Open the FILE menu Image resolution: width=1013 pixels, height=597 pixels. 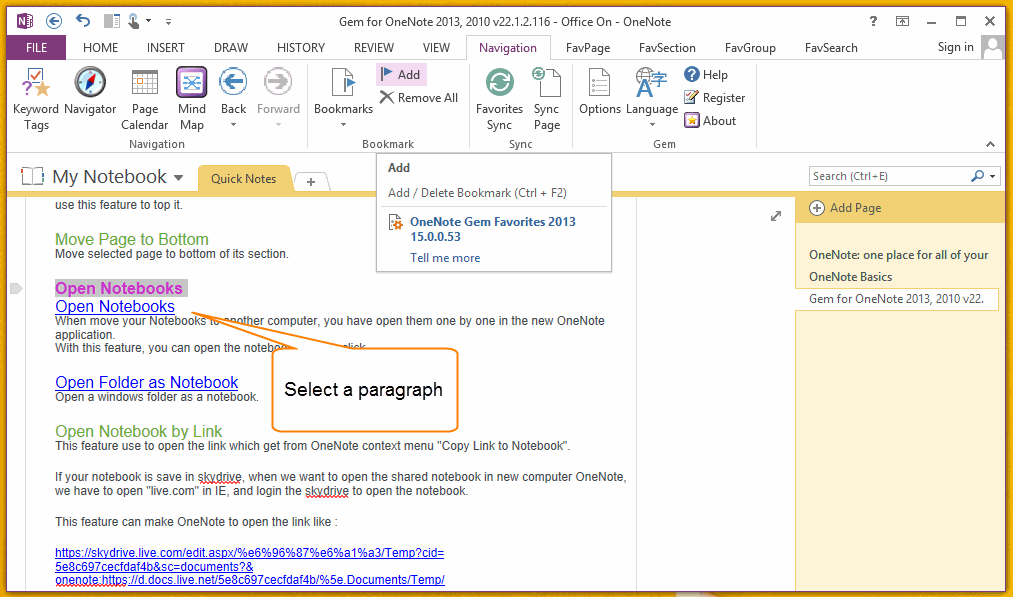pyautogui.click(x=36, y=48)
